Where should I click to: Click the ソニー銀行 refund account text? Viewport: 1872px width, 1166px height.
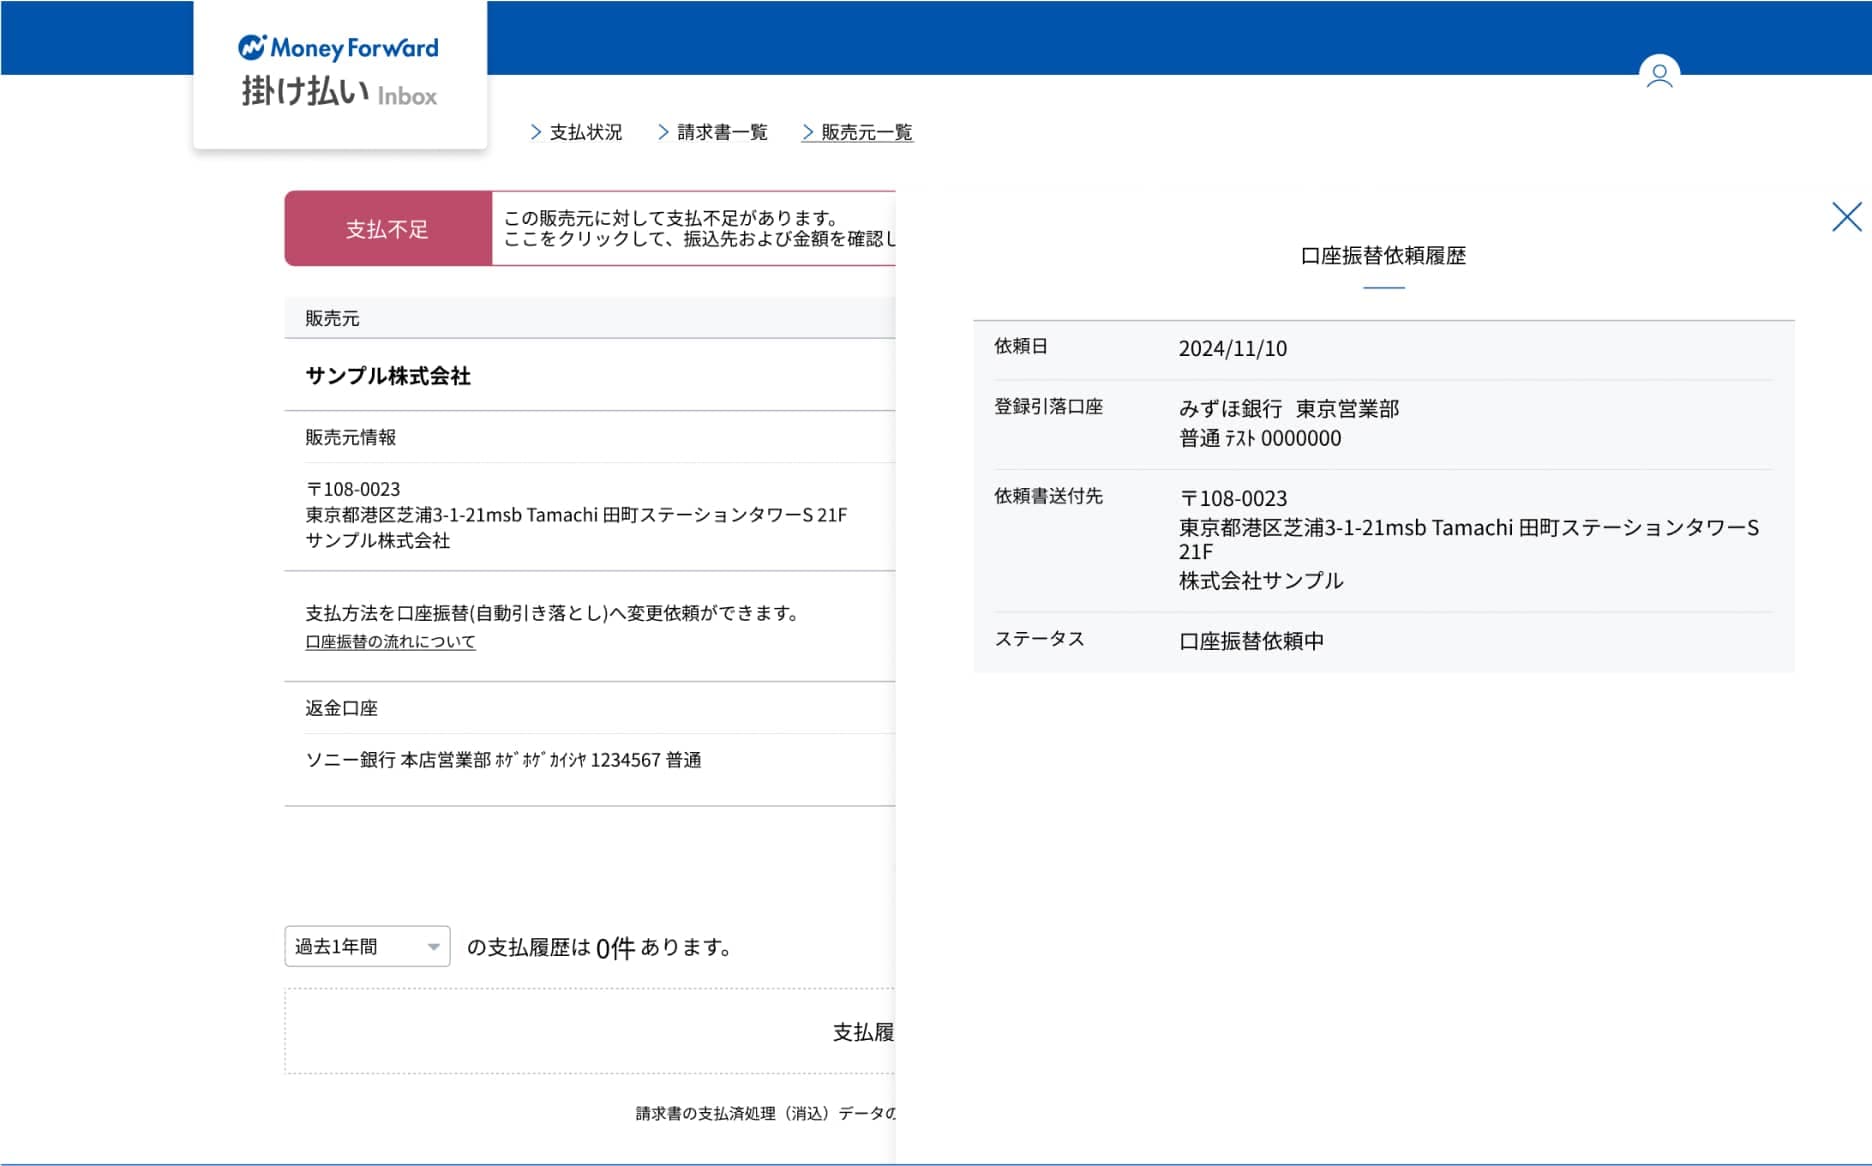point(503,760)
